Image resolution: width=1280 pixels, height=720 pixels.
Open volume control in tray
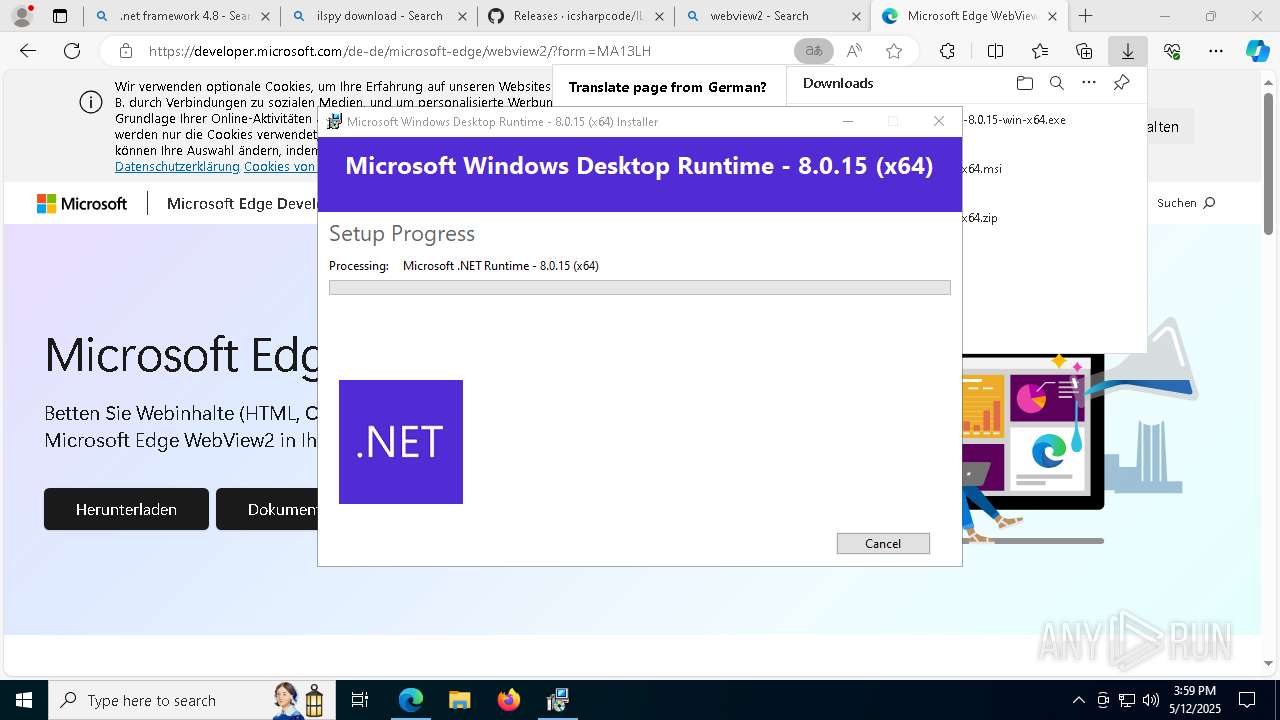point(1150,700)
